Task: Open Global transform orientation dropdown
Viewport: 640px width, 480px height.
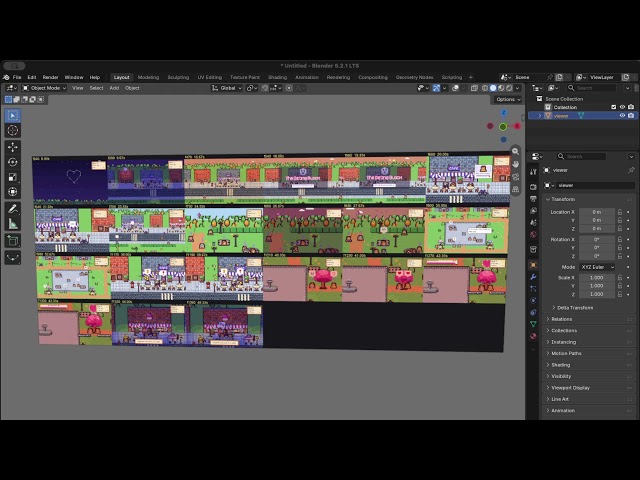Action: 227,88
